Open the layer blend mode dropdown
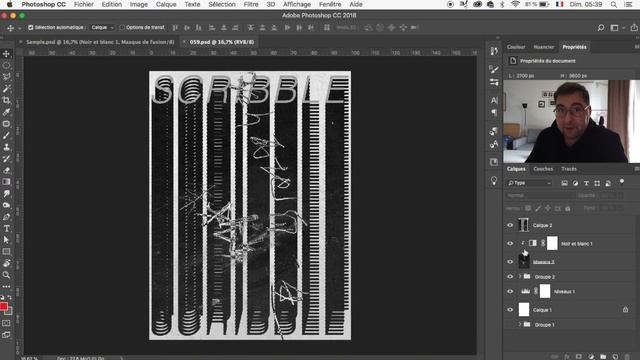The width and height of the screenshot is (640, 360). tap(539, 196)
